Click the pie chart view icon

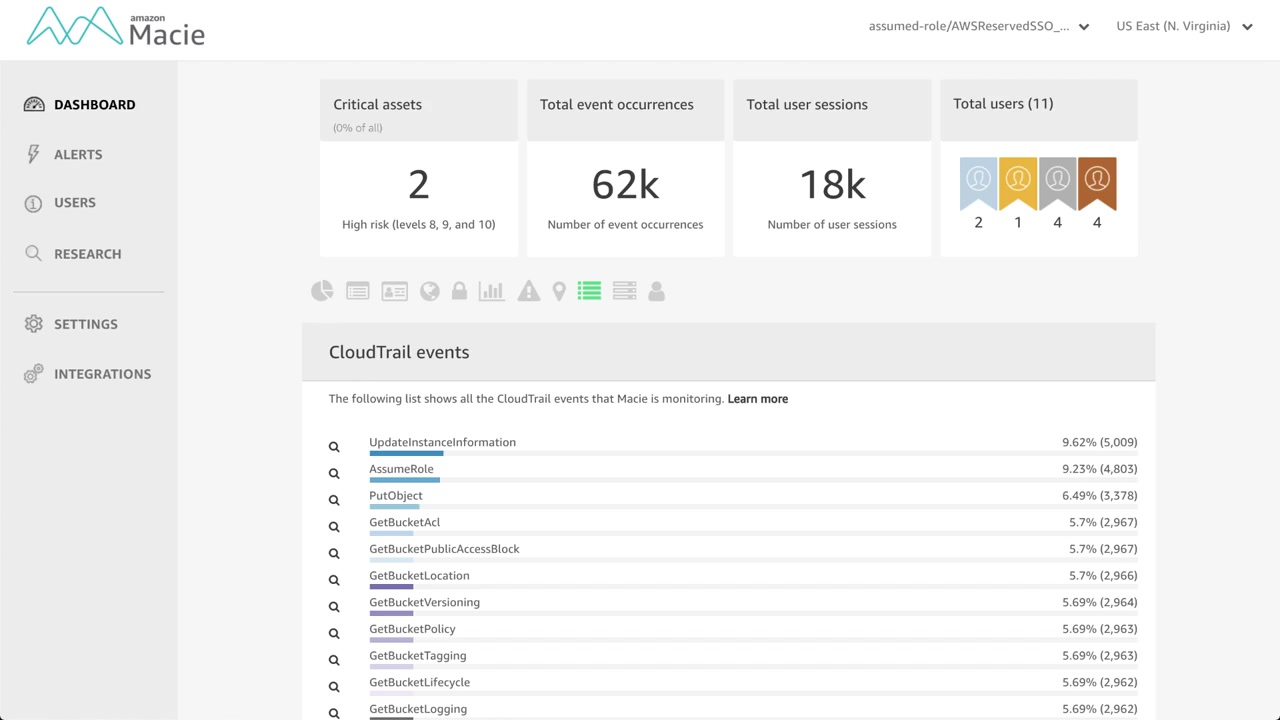click(322, 291)
